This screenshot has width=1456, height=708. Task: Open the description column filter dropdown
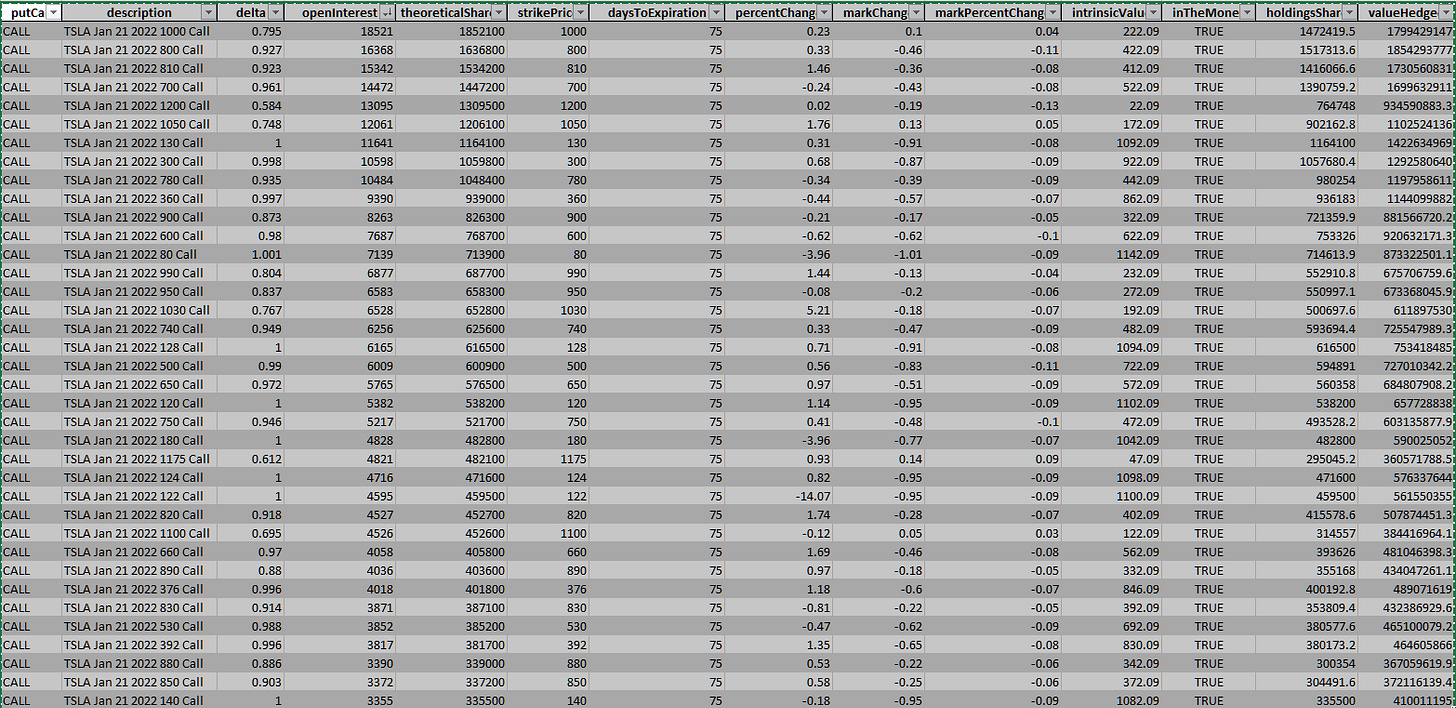208,13
